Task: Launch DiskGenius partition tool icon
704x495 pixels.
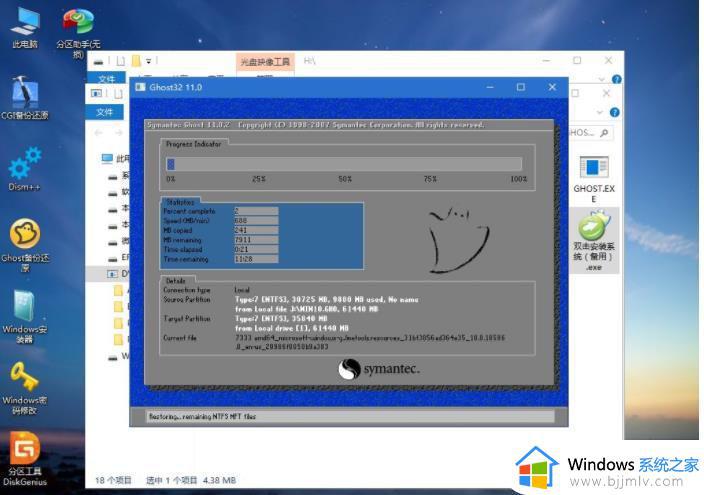Action: (x=25, y=459)
